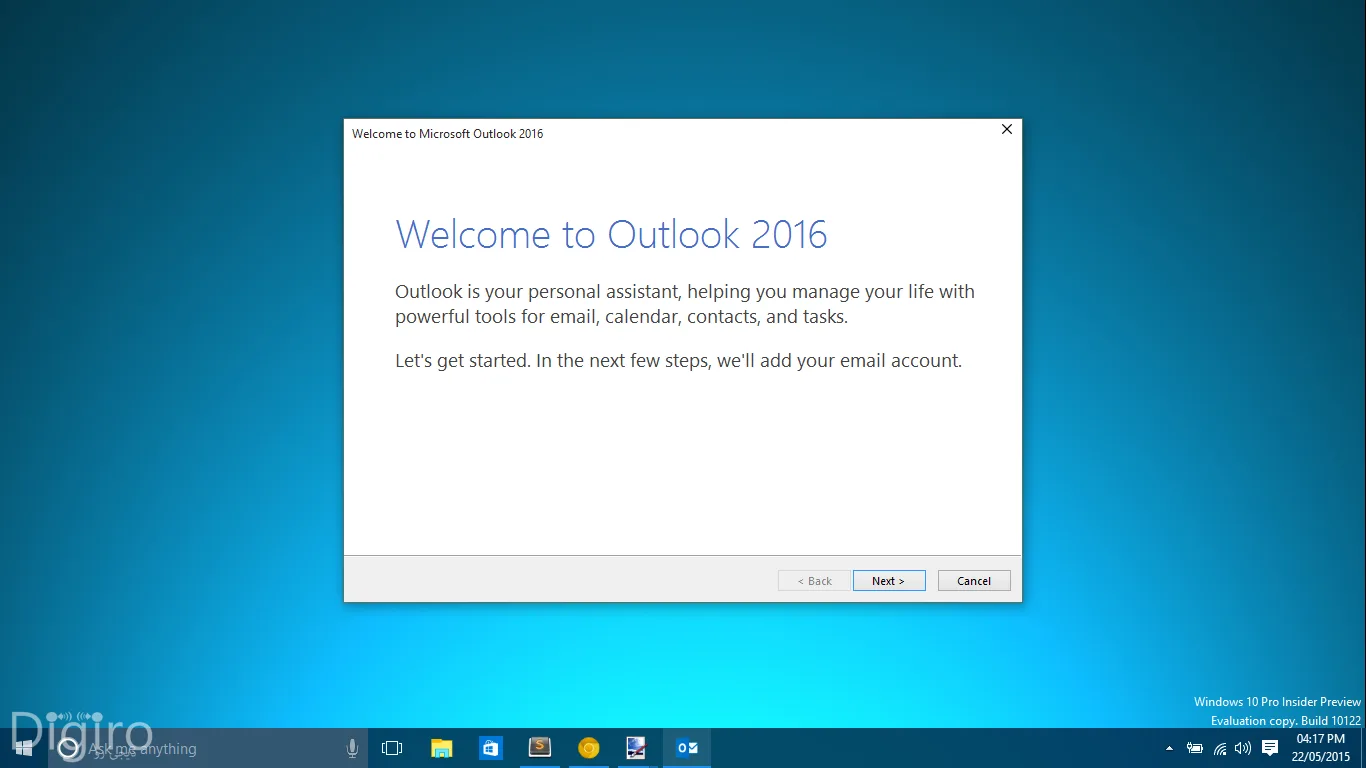1366x768 pixels.
Task: Open the yellow Chrome Canary taskbar icon
Action: click(x=588, y=748)
